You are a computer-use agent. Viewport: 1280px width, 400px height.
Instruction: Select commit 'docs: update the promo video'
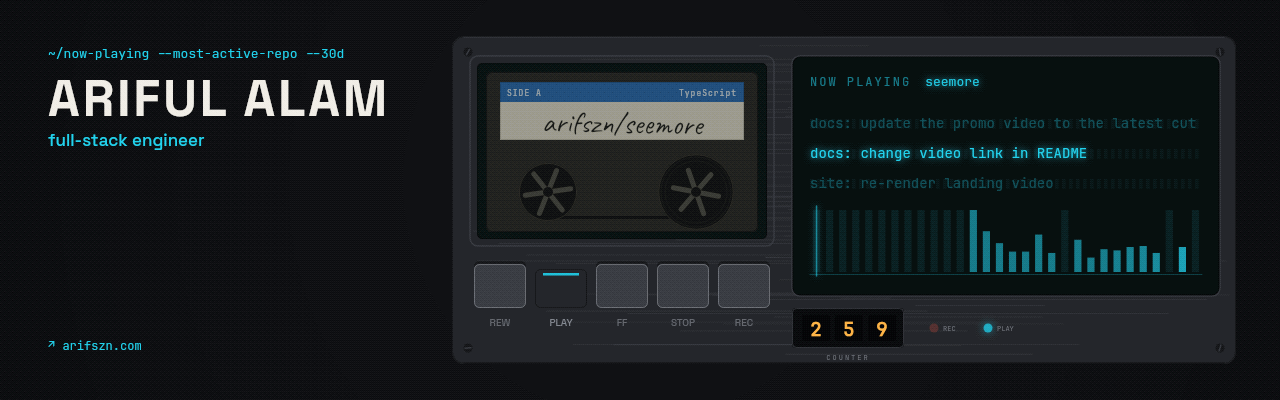pyautogui.click(x=1003, y=124)
